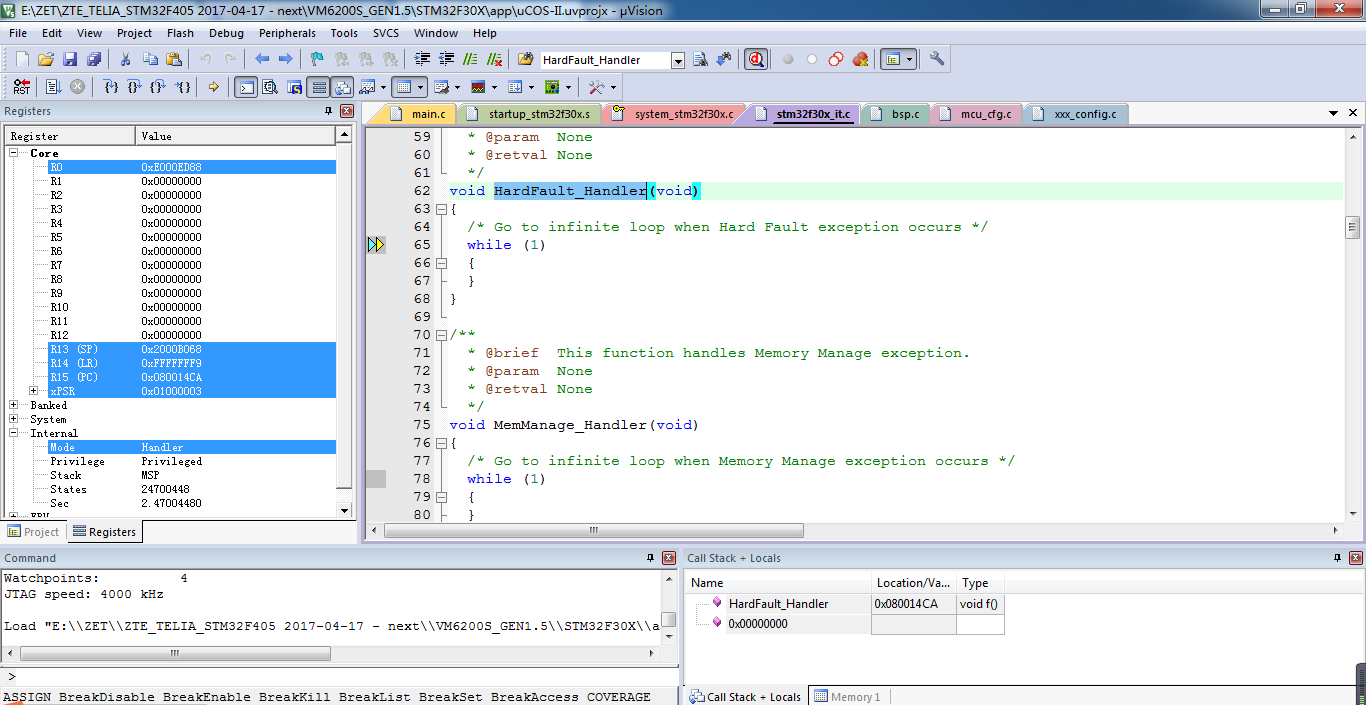Expand the Banked registers node
This screenshot has height=705, width=1366.
click(15, 405)
